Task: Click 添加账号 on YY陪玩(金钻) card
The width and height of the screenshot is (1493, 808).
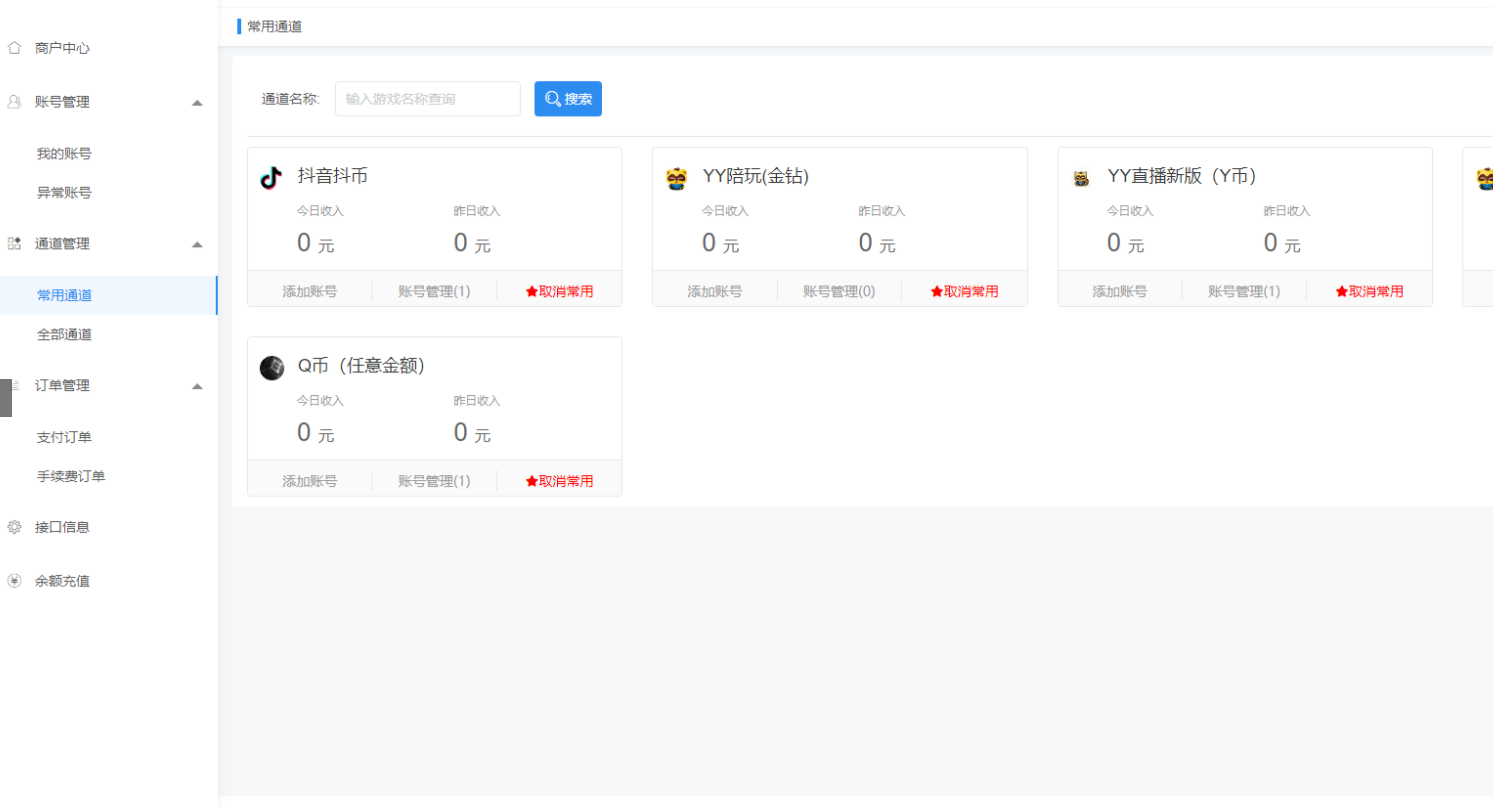Action: 715,292
